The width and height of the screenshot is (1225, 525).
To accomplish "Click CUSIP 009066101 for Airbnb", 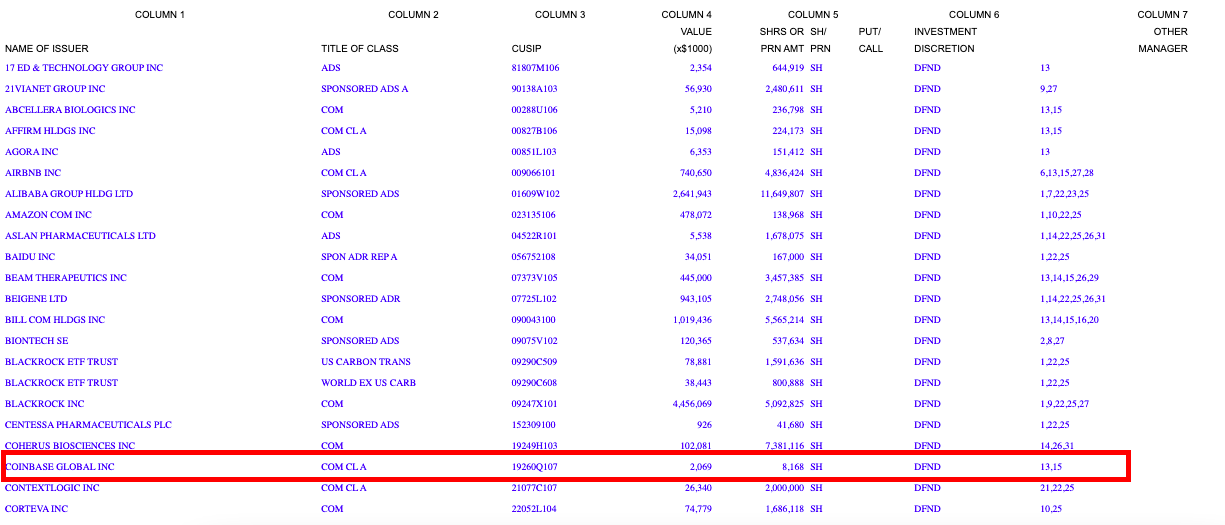I will coord(534,173).
